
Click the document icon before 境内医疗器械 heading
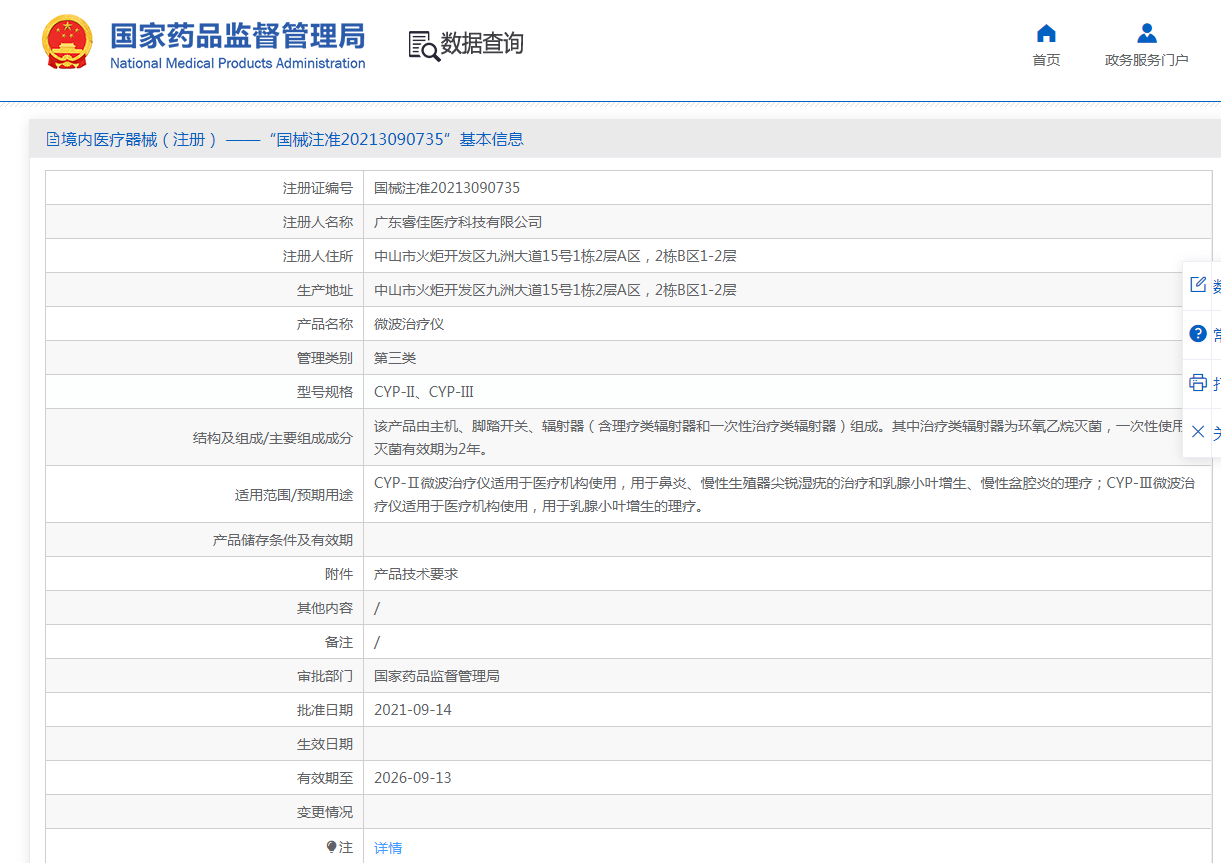tap(52, 140)
